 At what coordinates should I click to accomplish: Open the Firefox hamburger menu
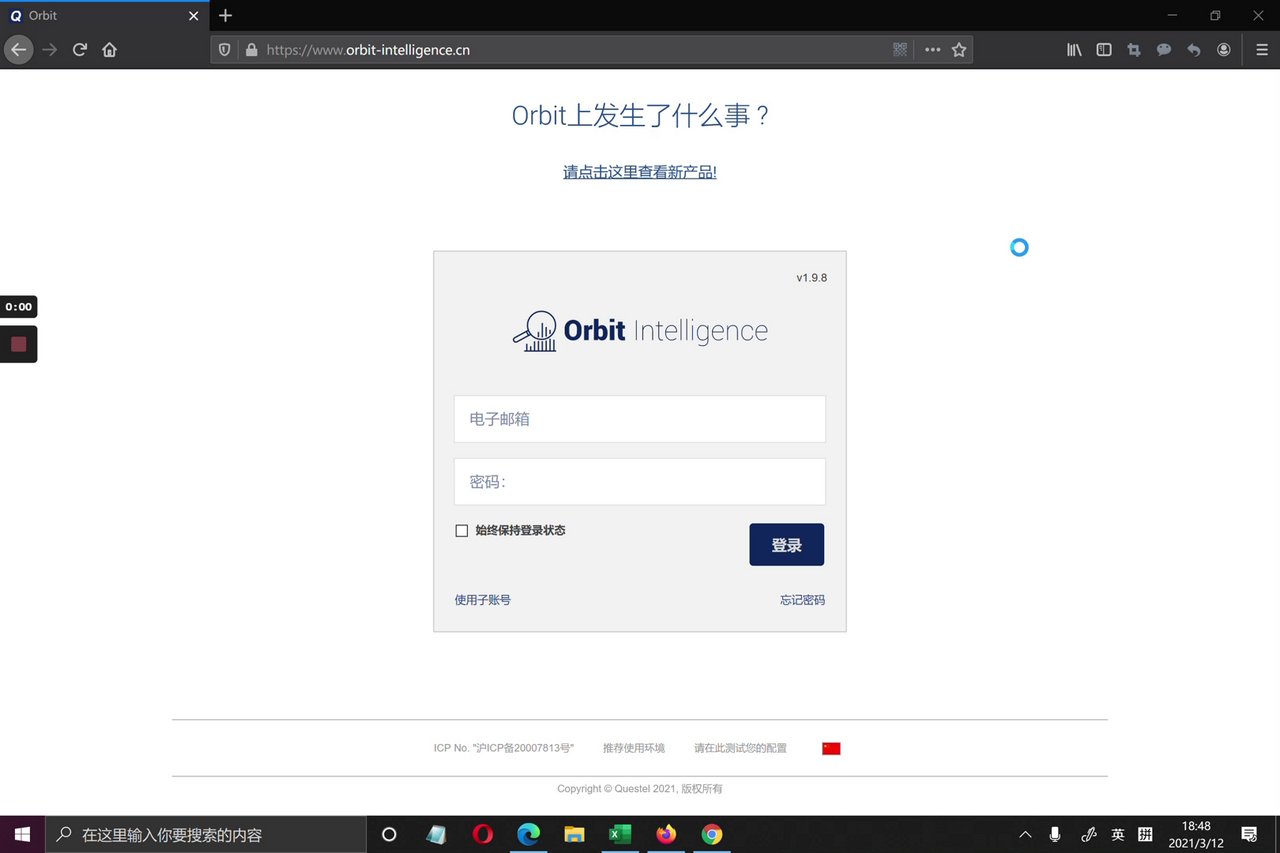pos(1261,49)
